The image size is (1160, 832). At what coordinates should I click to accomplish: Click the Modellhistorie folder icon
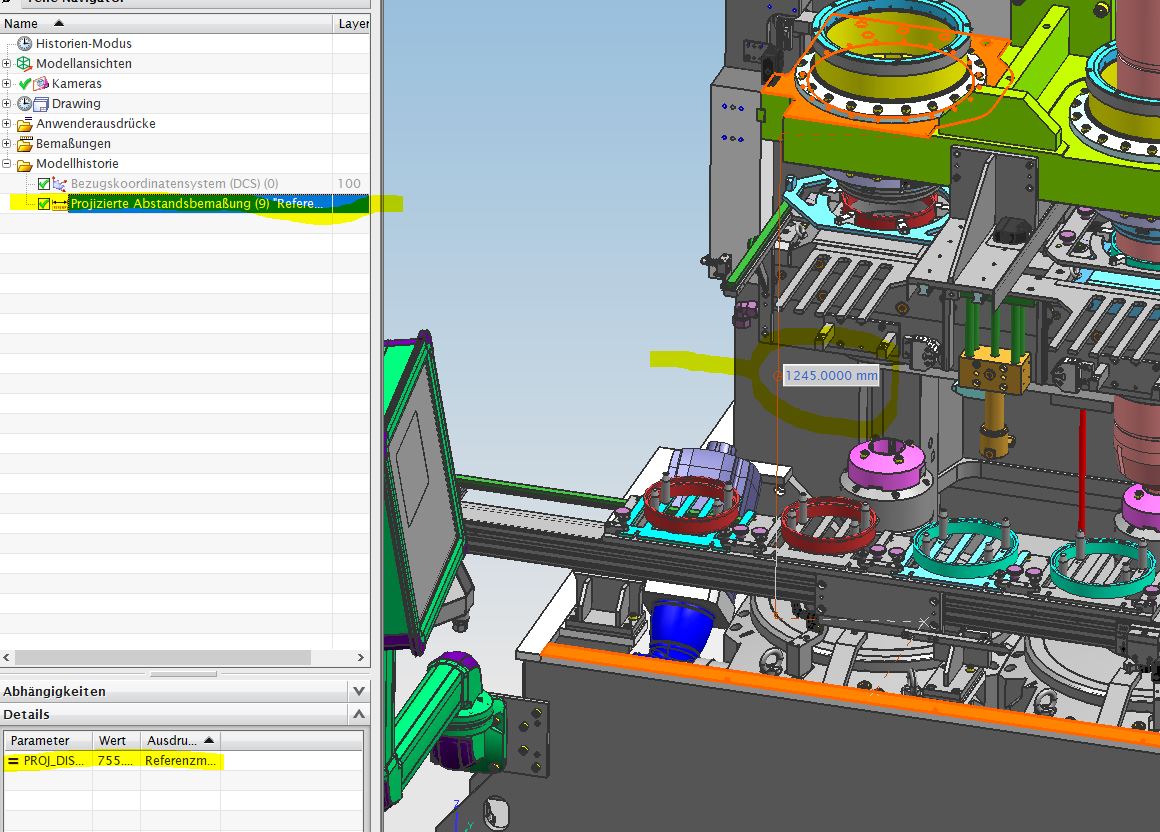(24, 164)
